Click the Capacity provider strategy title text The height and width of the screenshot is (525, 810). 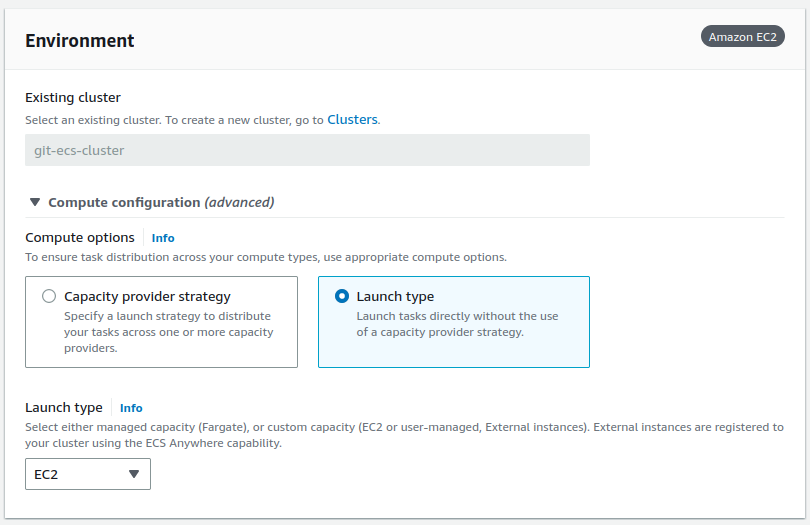(x=147, y=296)
